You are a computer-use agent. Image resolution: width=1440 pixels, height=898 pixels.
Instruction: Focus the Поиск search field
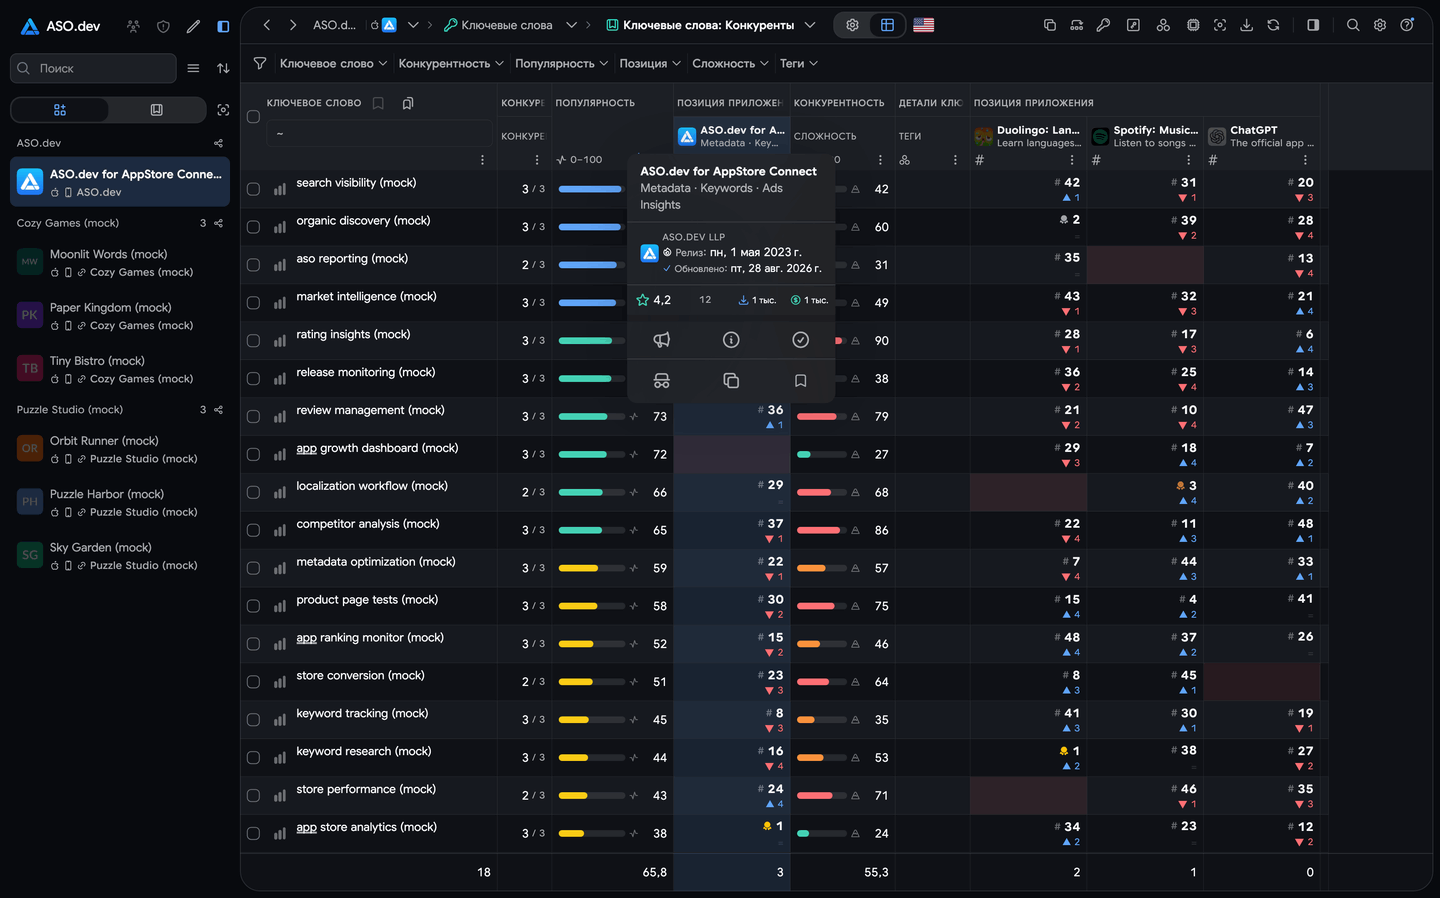[x=93, y=68]
